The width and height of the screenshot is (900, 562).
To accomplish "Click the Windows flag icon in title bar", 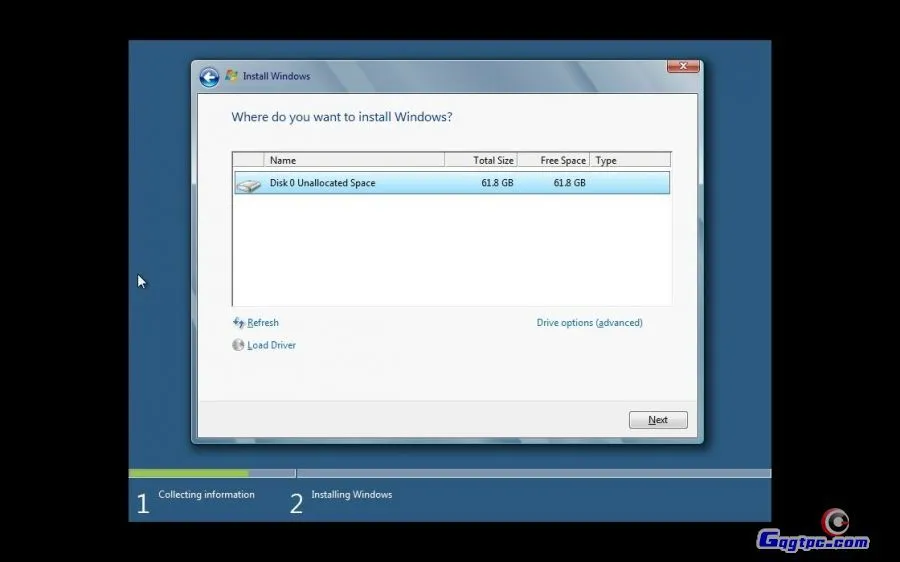I will coord(232,76).
